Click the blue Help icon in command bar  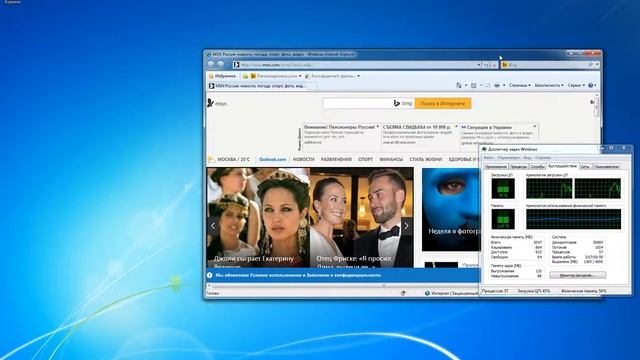tap(590, 85)
